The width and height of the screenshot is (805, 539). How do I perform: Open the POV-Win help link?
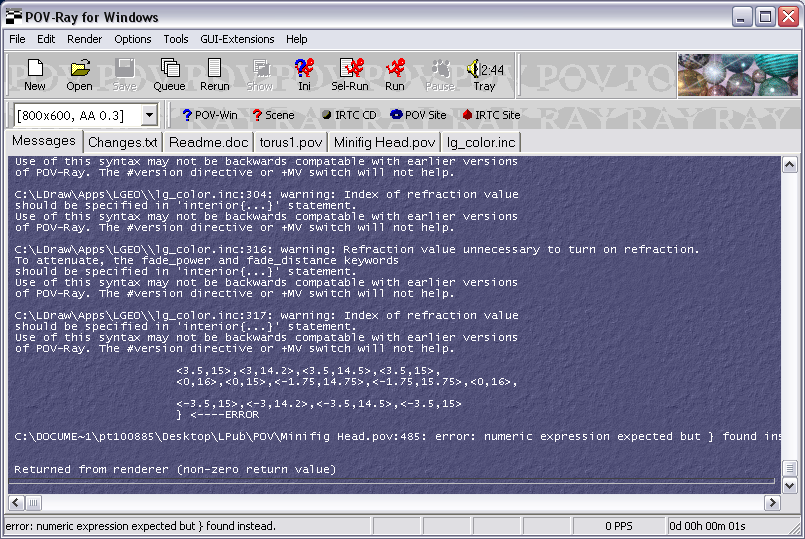(210, 115)
